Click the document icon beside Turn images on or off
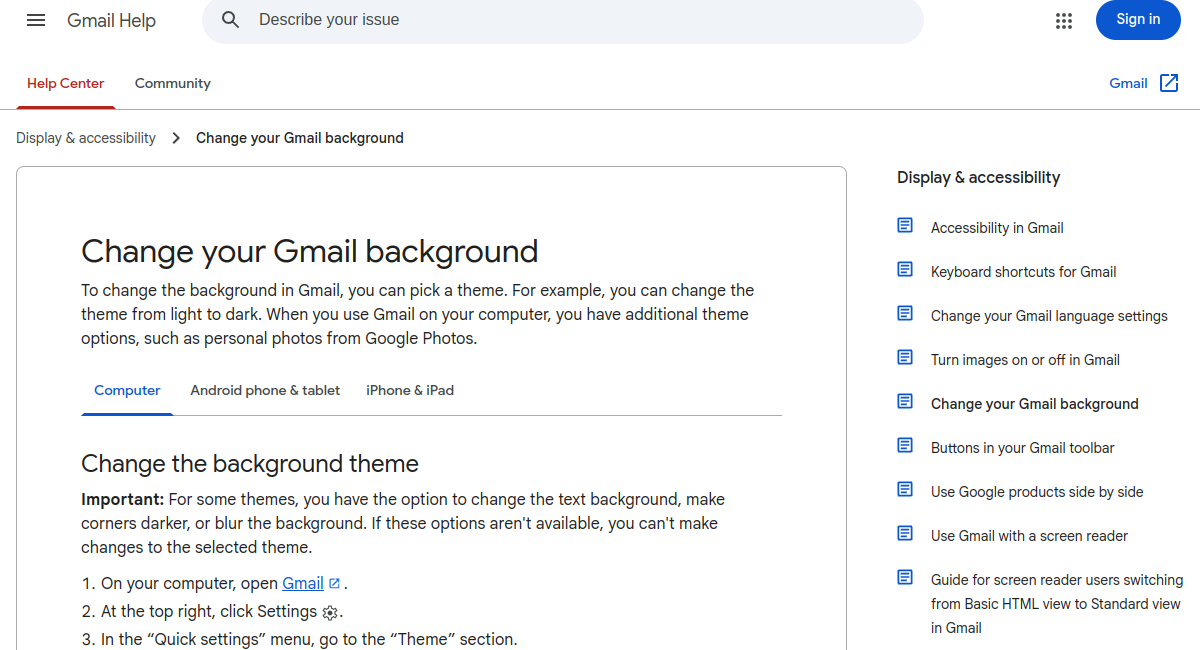Viewport: 1200px width, 650px height. pos(905,358)
